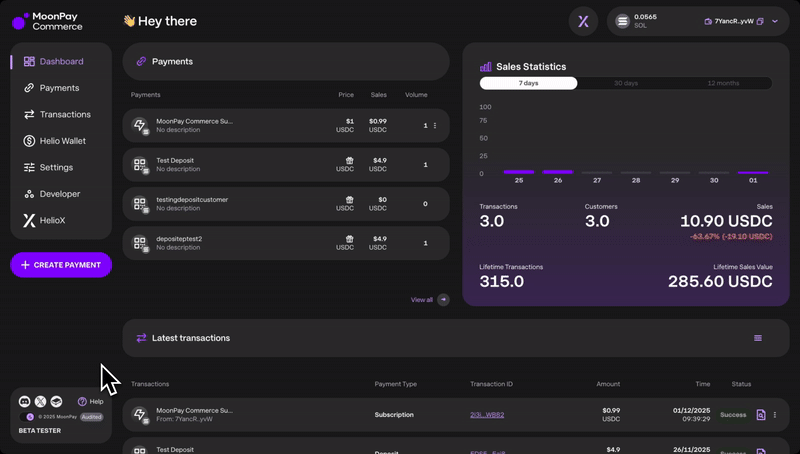Click the QR icon of Test Deposit payment

[139, 164]
